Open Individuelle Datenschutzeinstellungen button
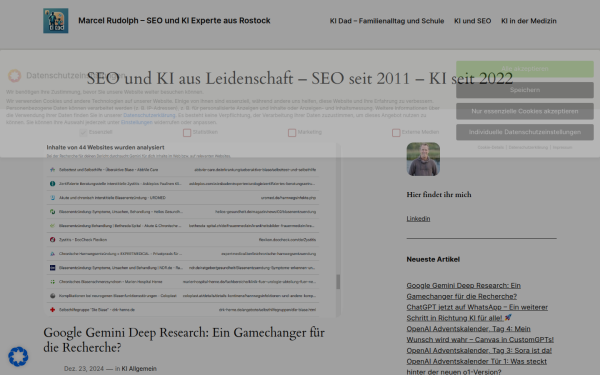The image size is (600, 375). tap(525, 132)
